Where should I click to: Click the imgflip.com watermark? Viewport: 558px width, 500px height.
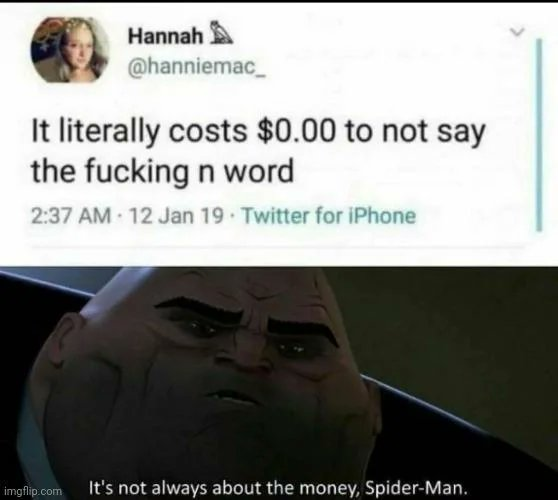(x=33, y=491)
